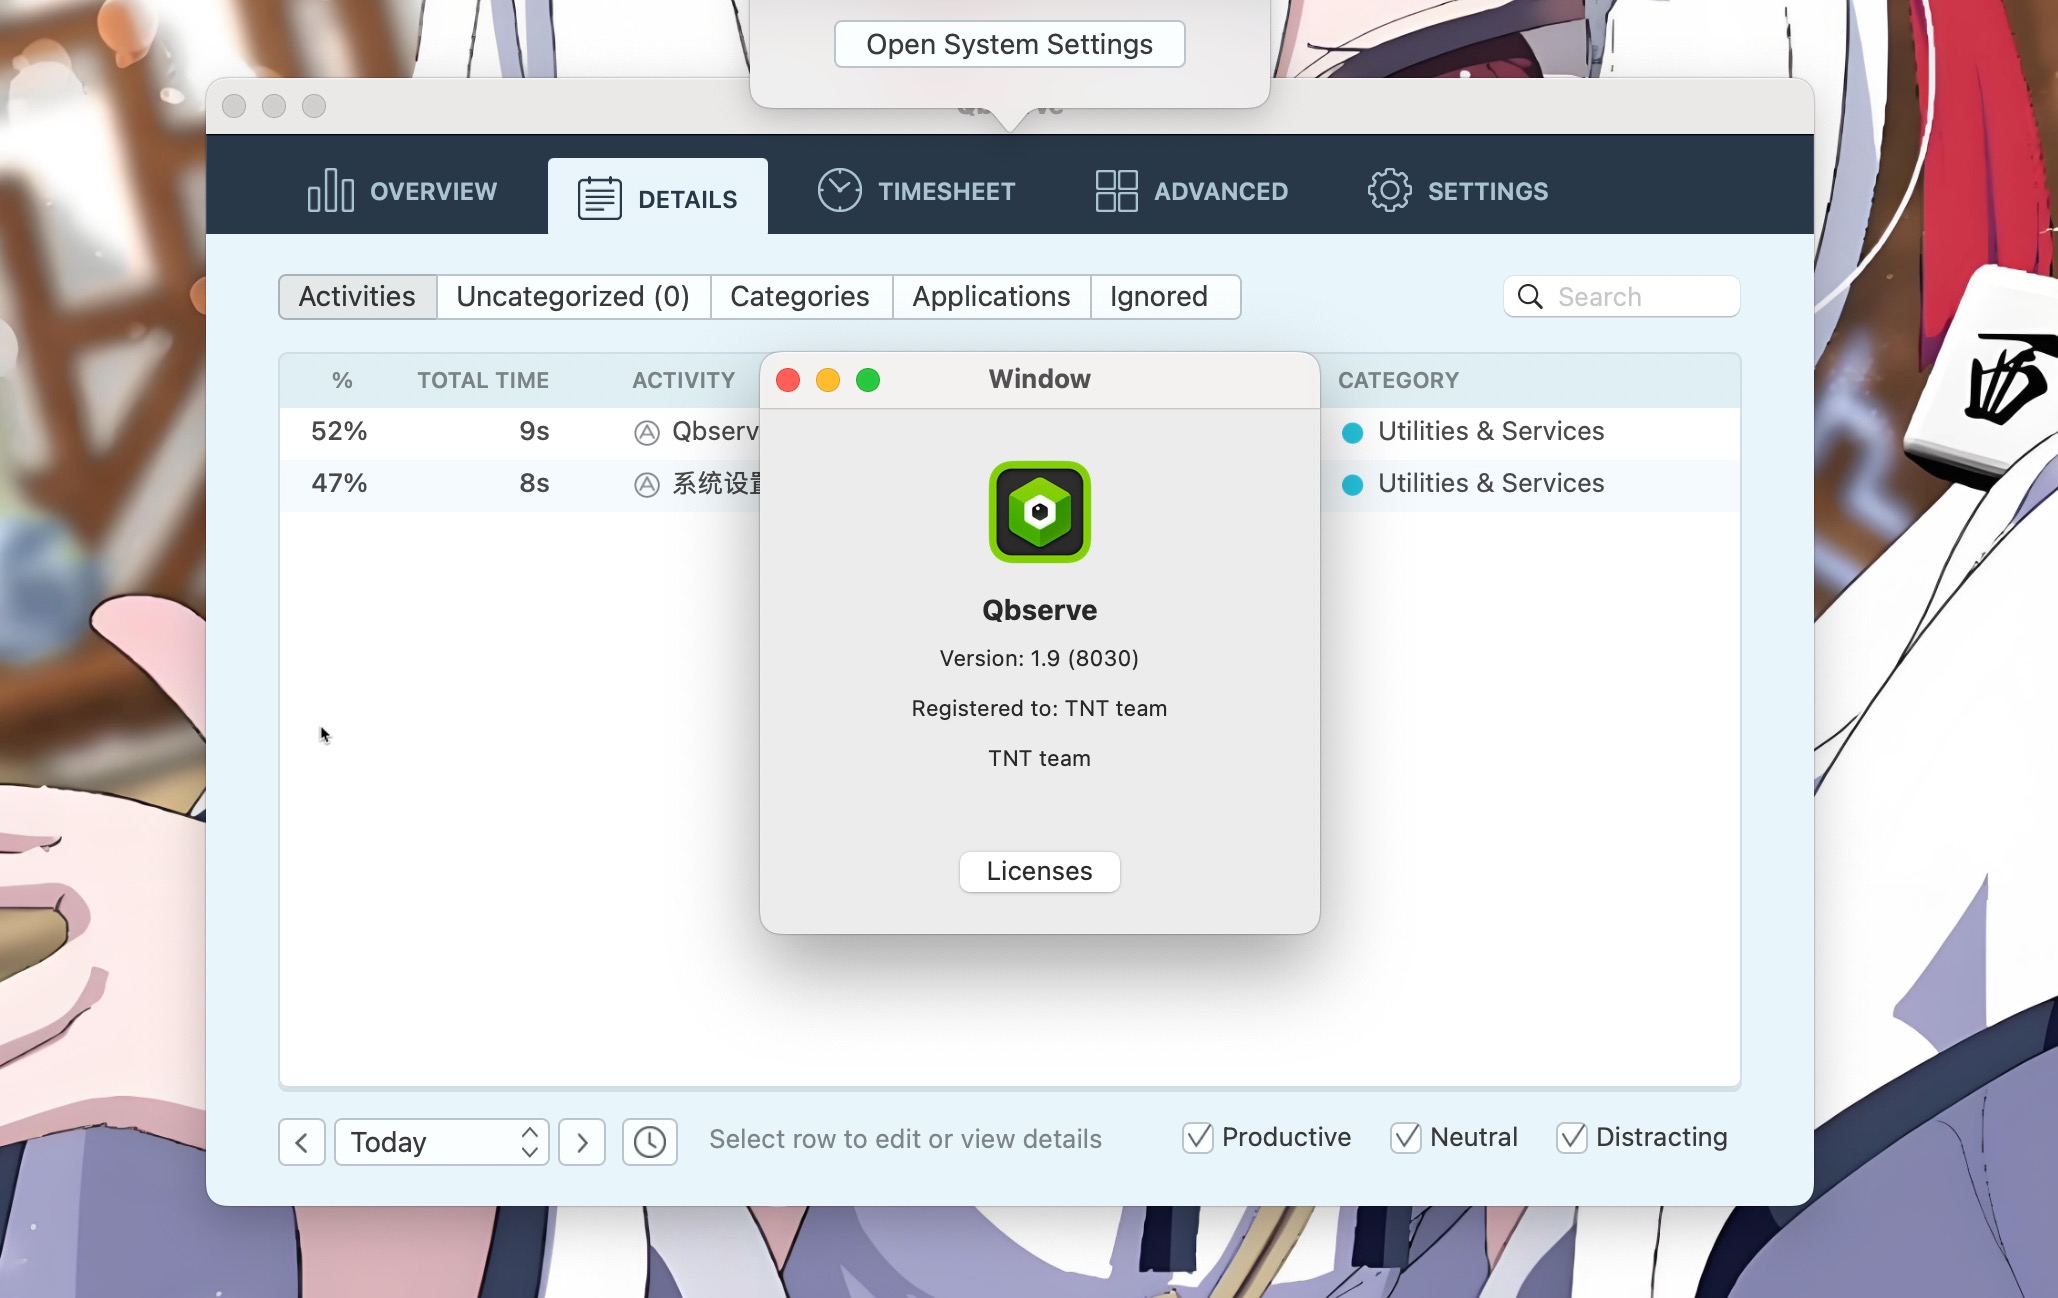Open the Today period dropdown
The width and height of the screenshot is (2058, 1298).
point(442,1142)
